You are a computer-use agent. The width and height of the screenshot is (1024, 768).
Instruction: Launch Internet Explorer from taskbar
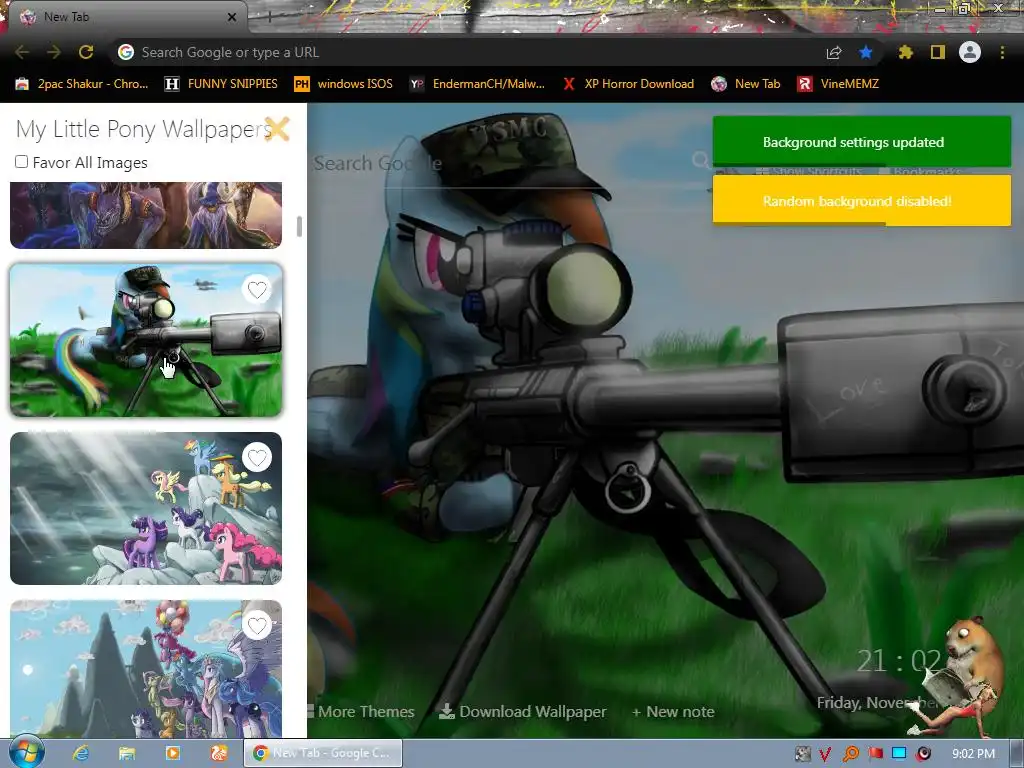click(81, 753)
